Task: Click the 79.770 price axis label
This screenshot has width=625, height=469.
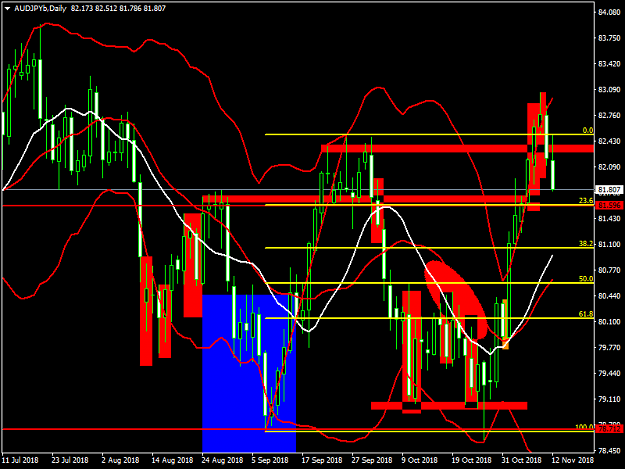Action: pos(609,347)
